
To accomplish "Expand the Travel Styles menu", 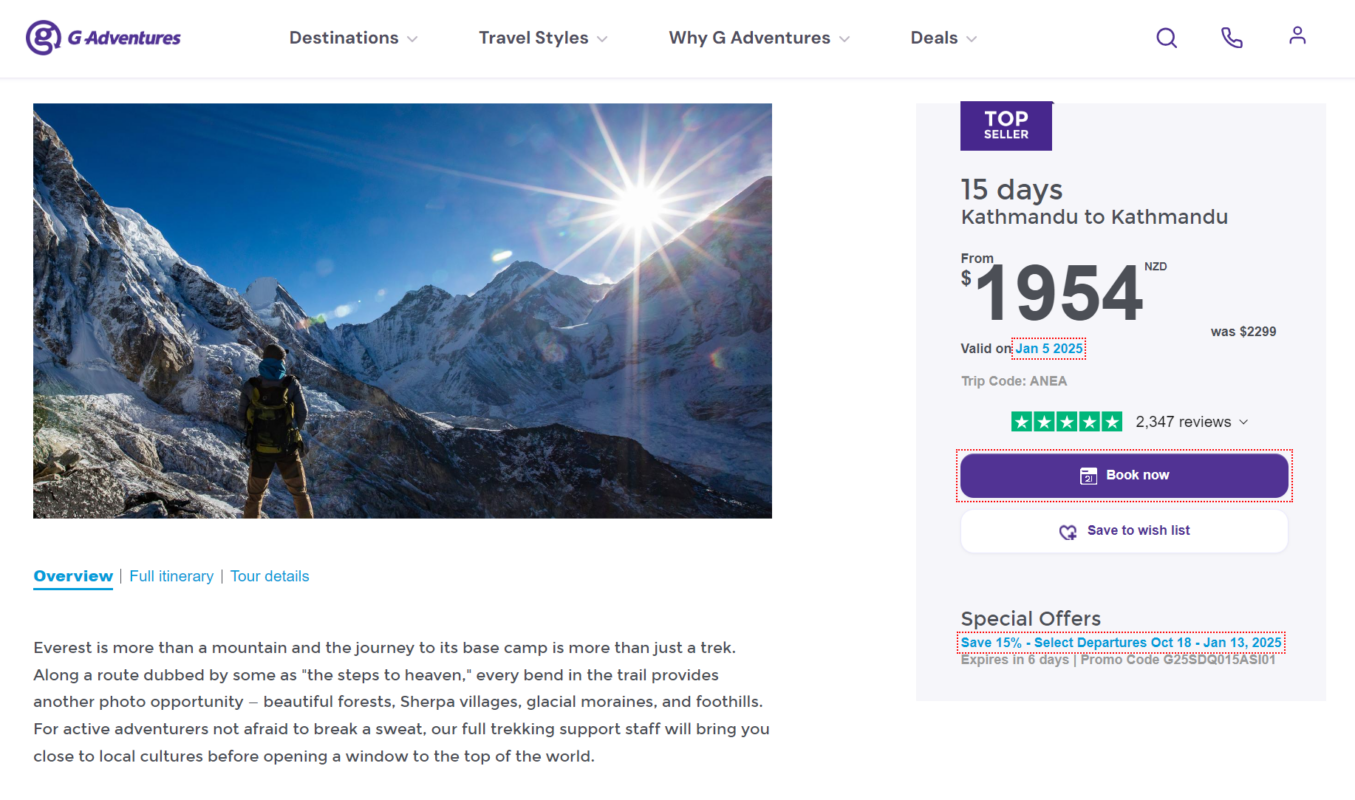I will pyautogui.click(x=543, y=38).
